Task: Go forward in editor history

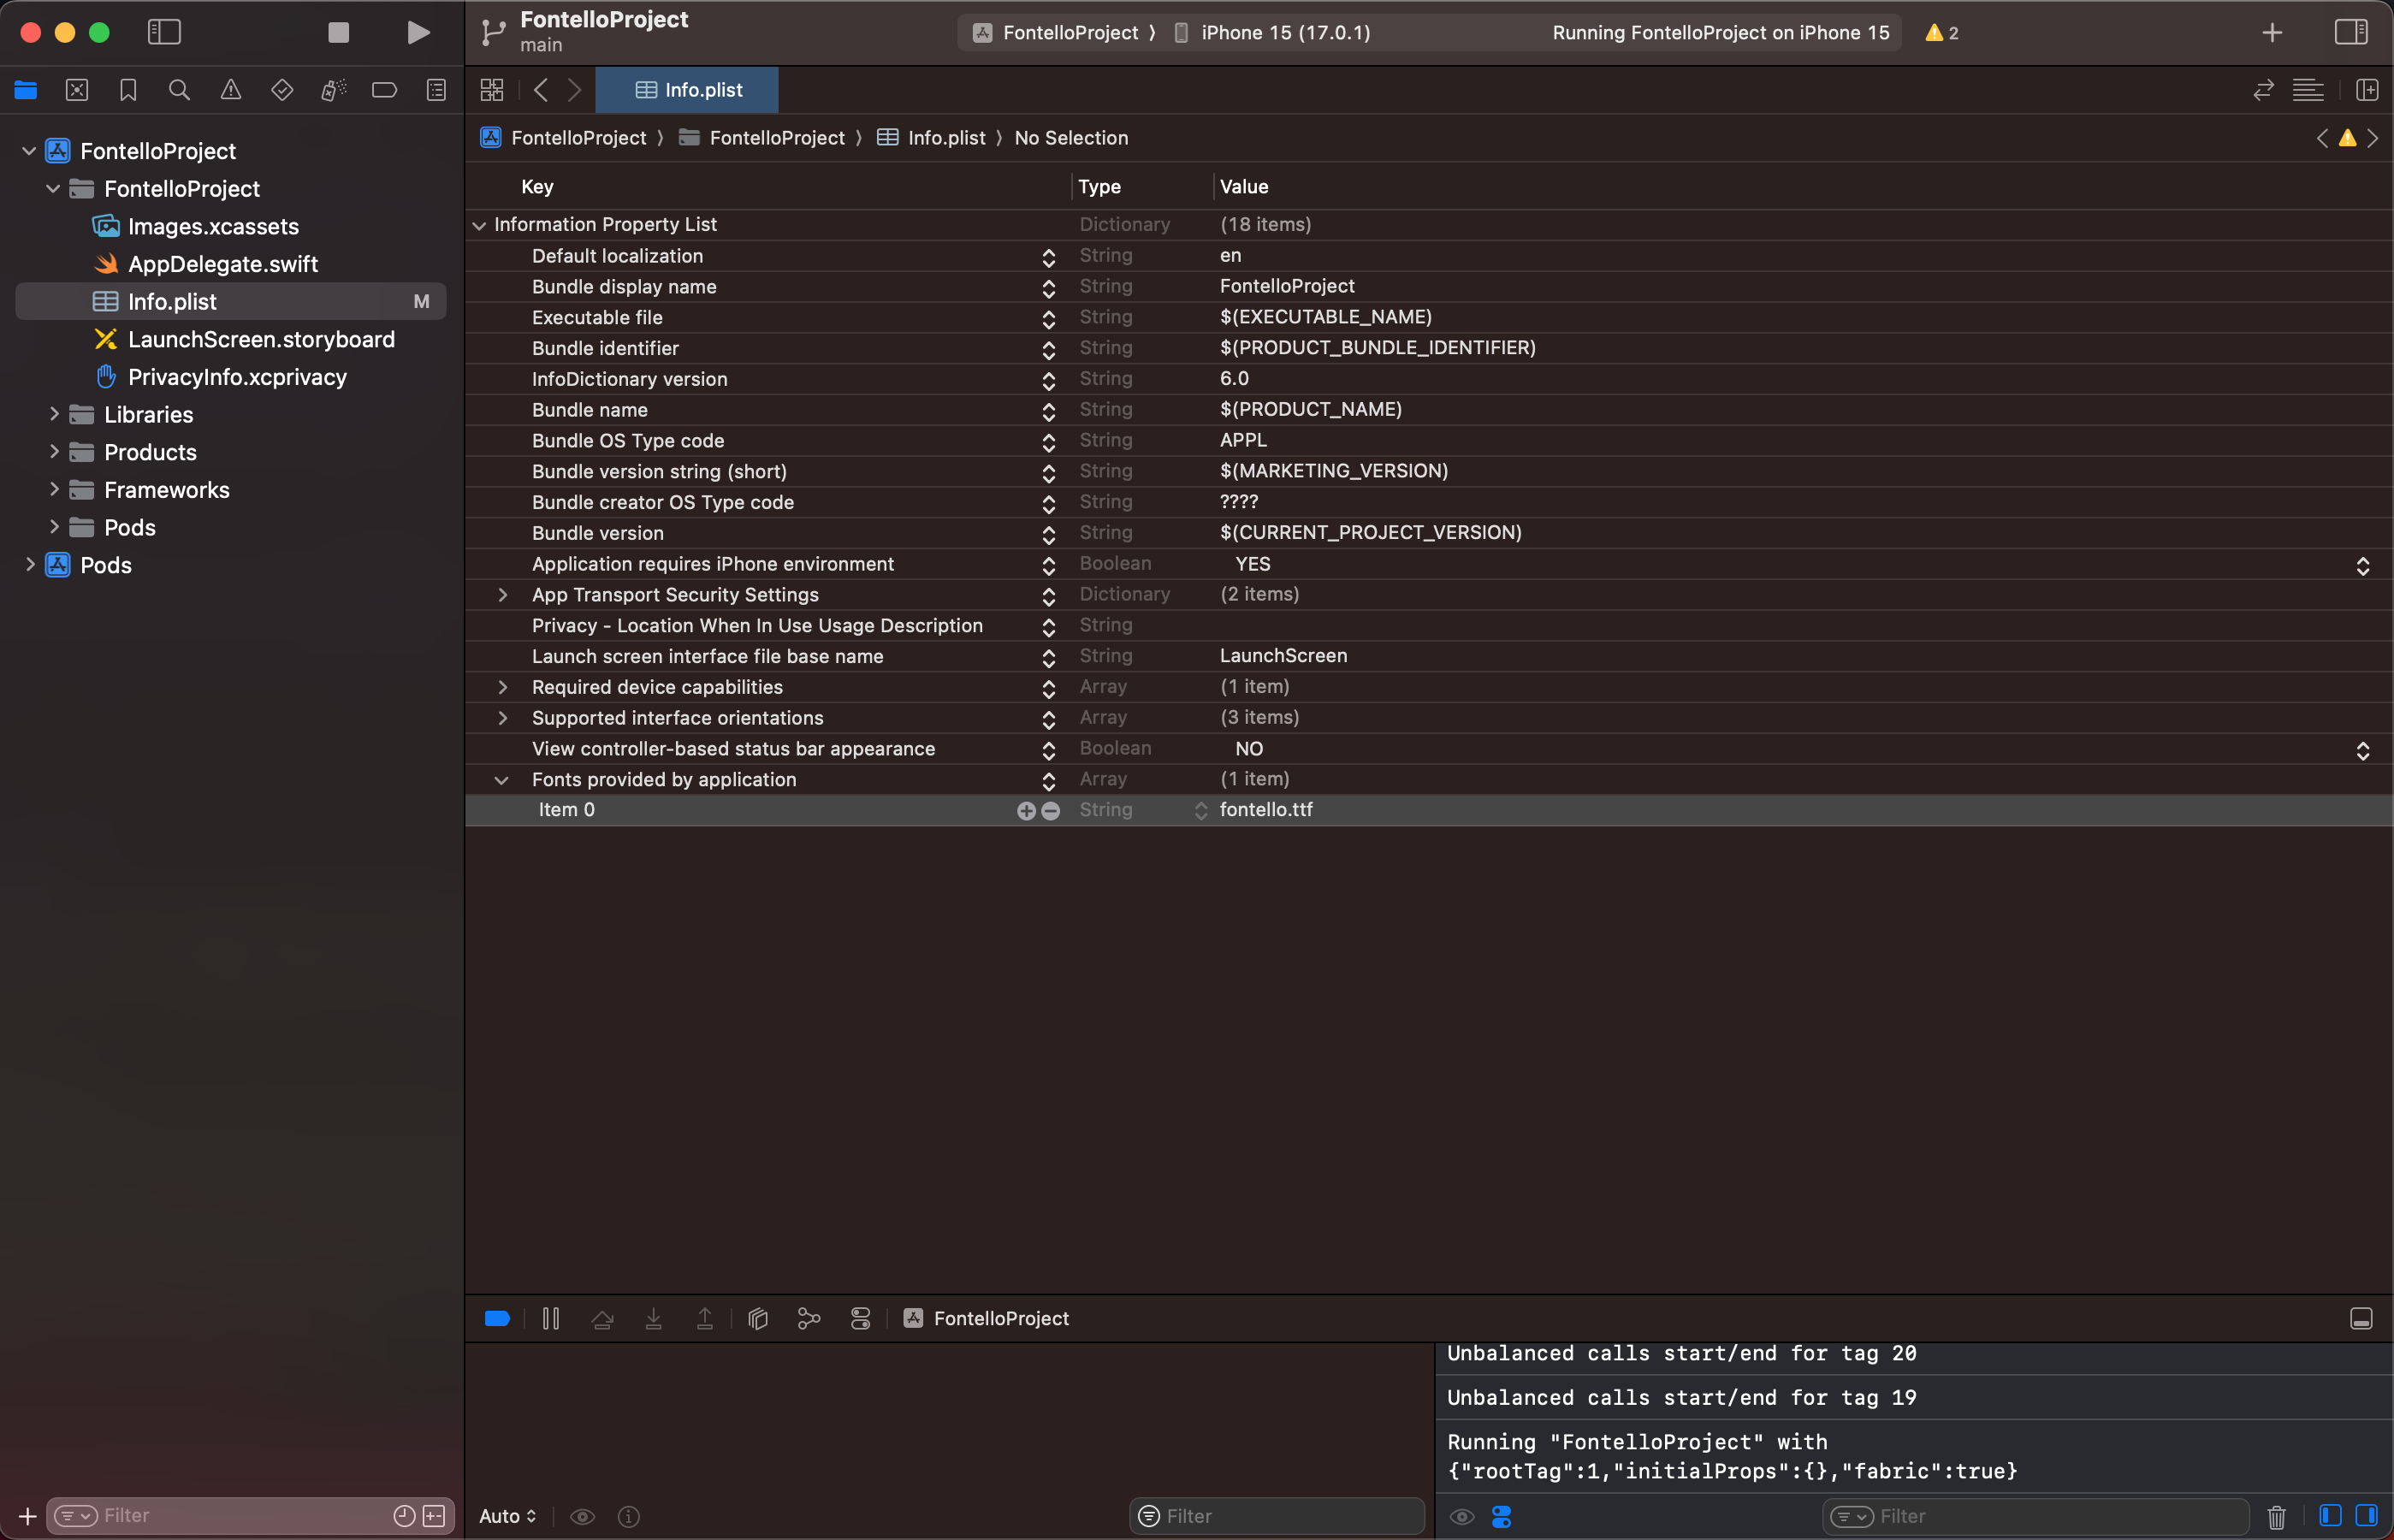Action: [x=575, y=90]
